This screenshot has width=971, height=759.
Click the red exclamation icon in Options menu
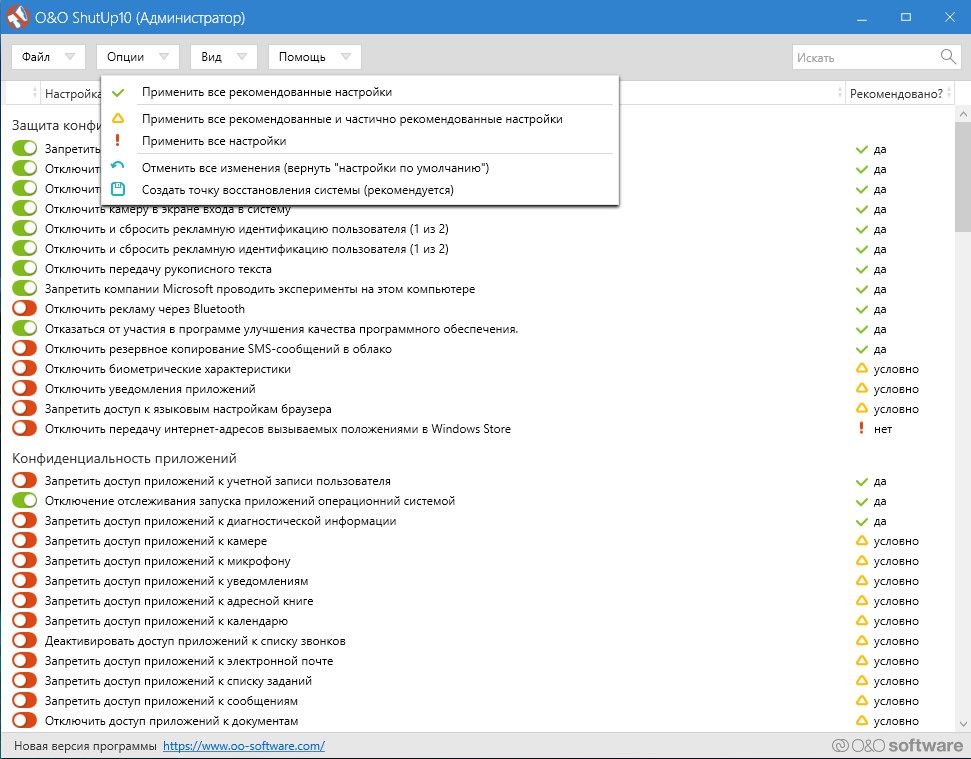point(118,141)
